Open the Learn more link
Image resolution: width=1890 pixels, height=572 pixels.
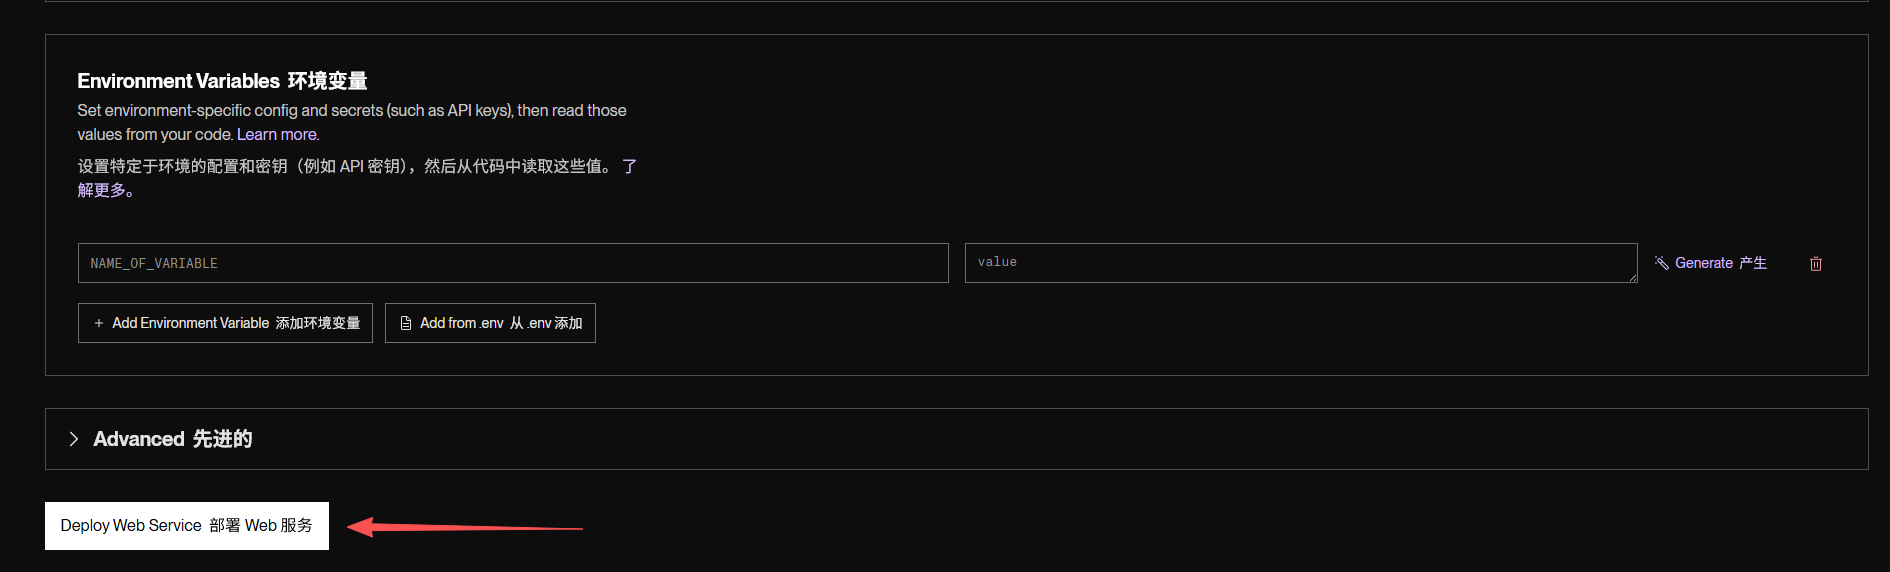coord(277,135)
